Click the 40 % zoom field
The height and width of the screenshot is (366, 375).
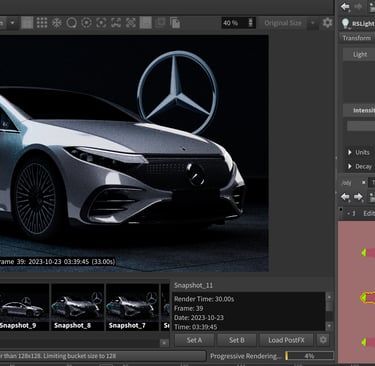pyautogui.click(x=234, y=23)
